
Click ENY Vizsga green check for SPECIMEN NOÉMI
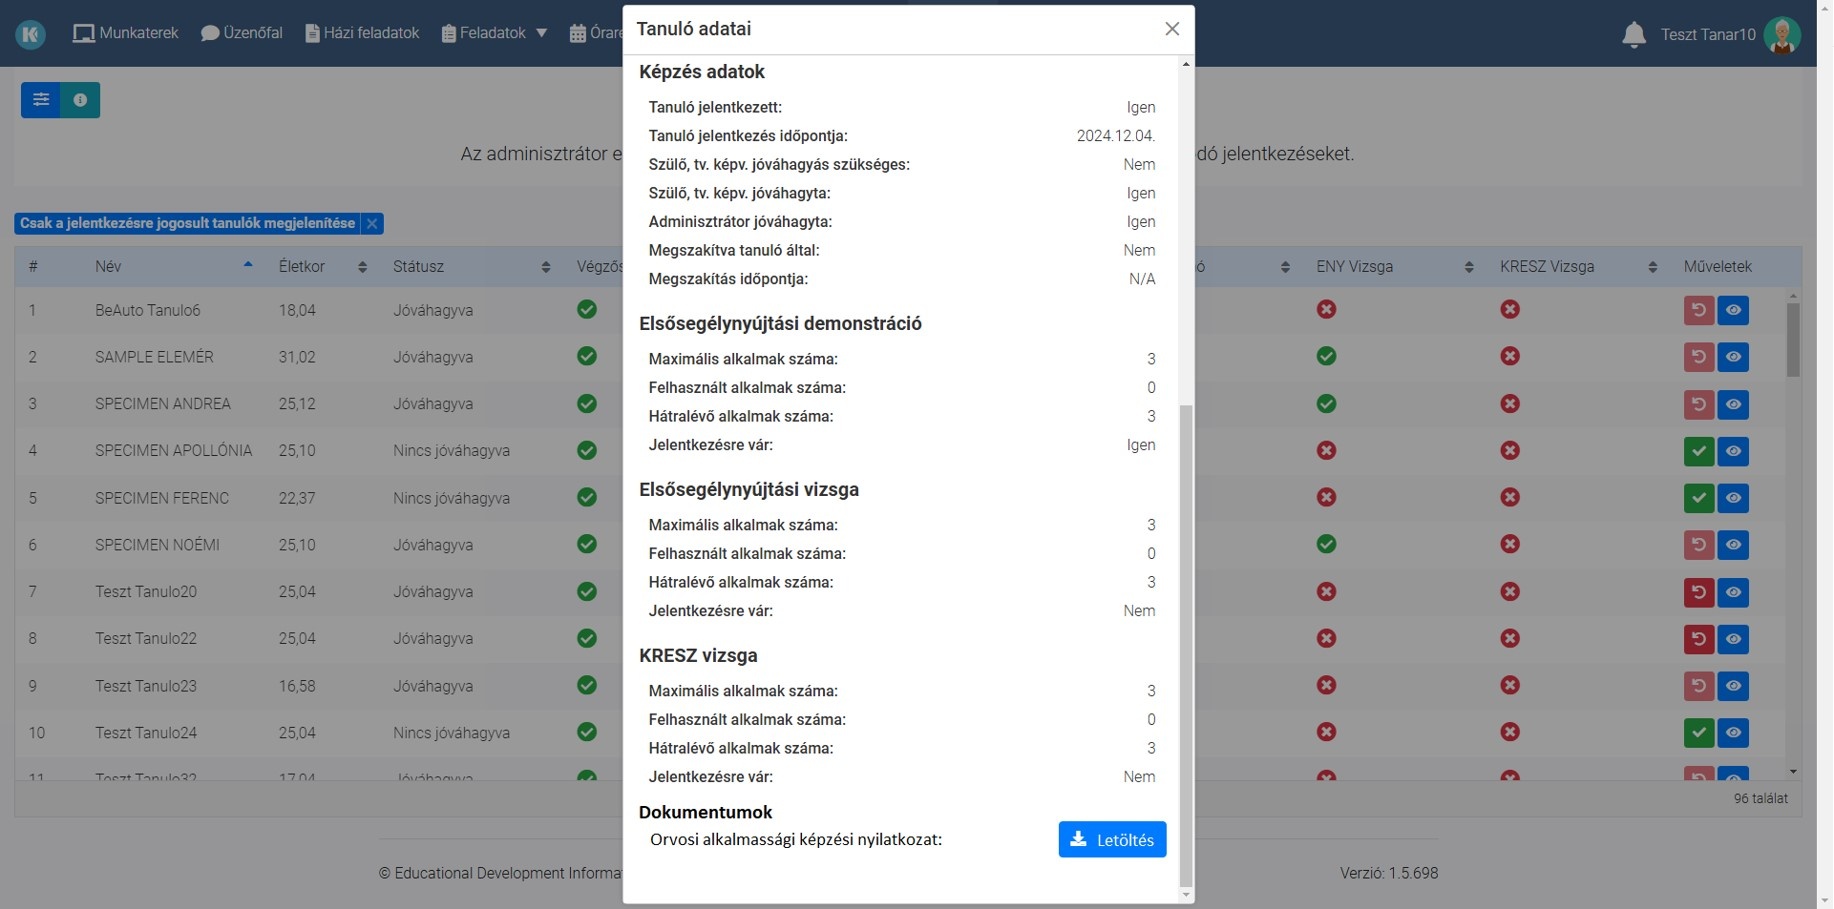pyautogui.click(x=1326, y=544)
